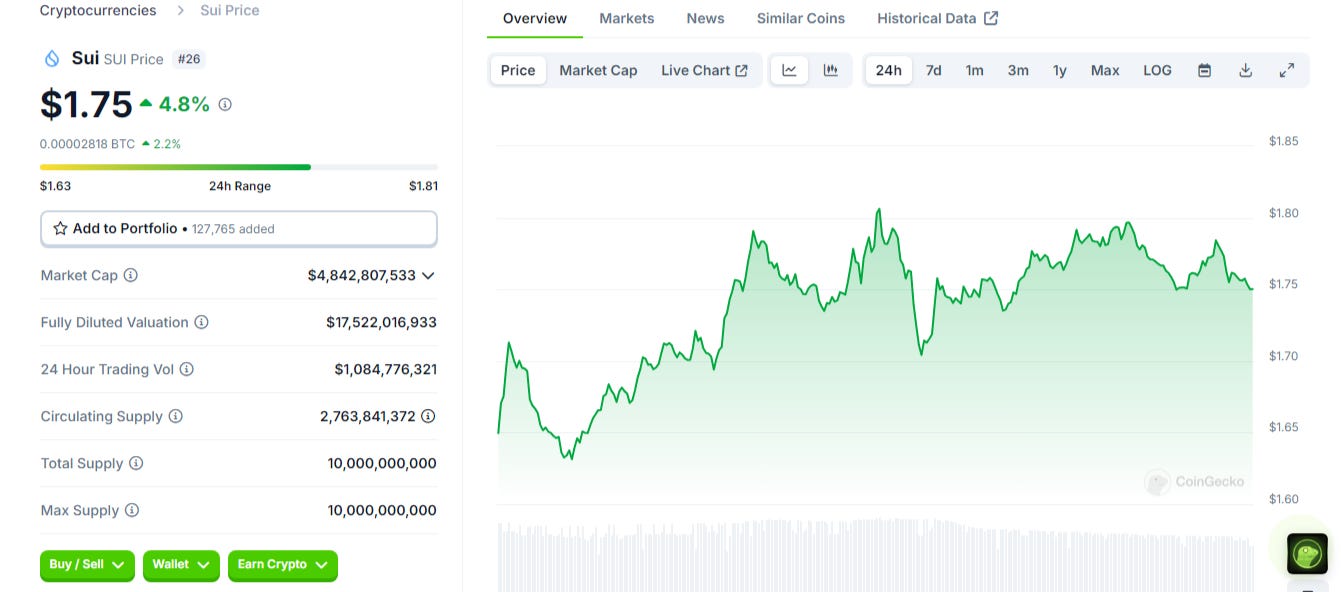
Task: Expand chart to fullscreen
Action: pos(1287,70)
